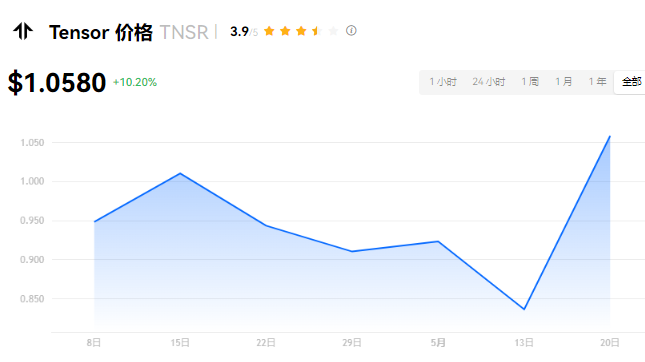Click the half-filled fourth star

(317, 31)
